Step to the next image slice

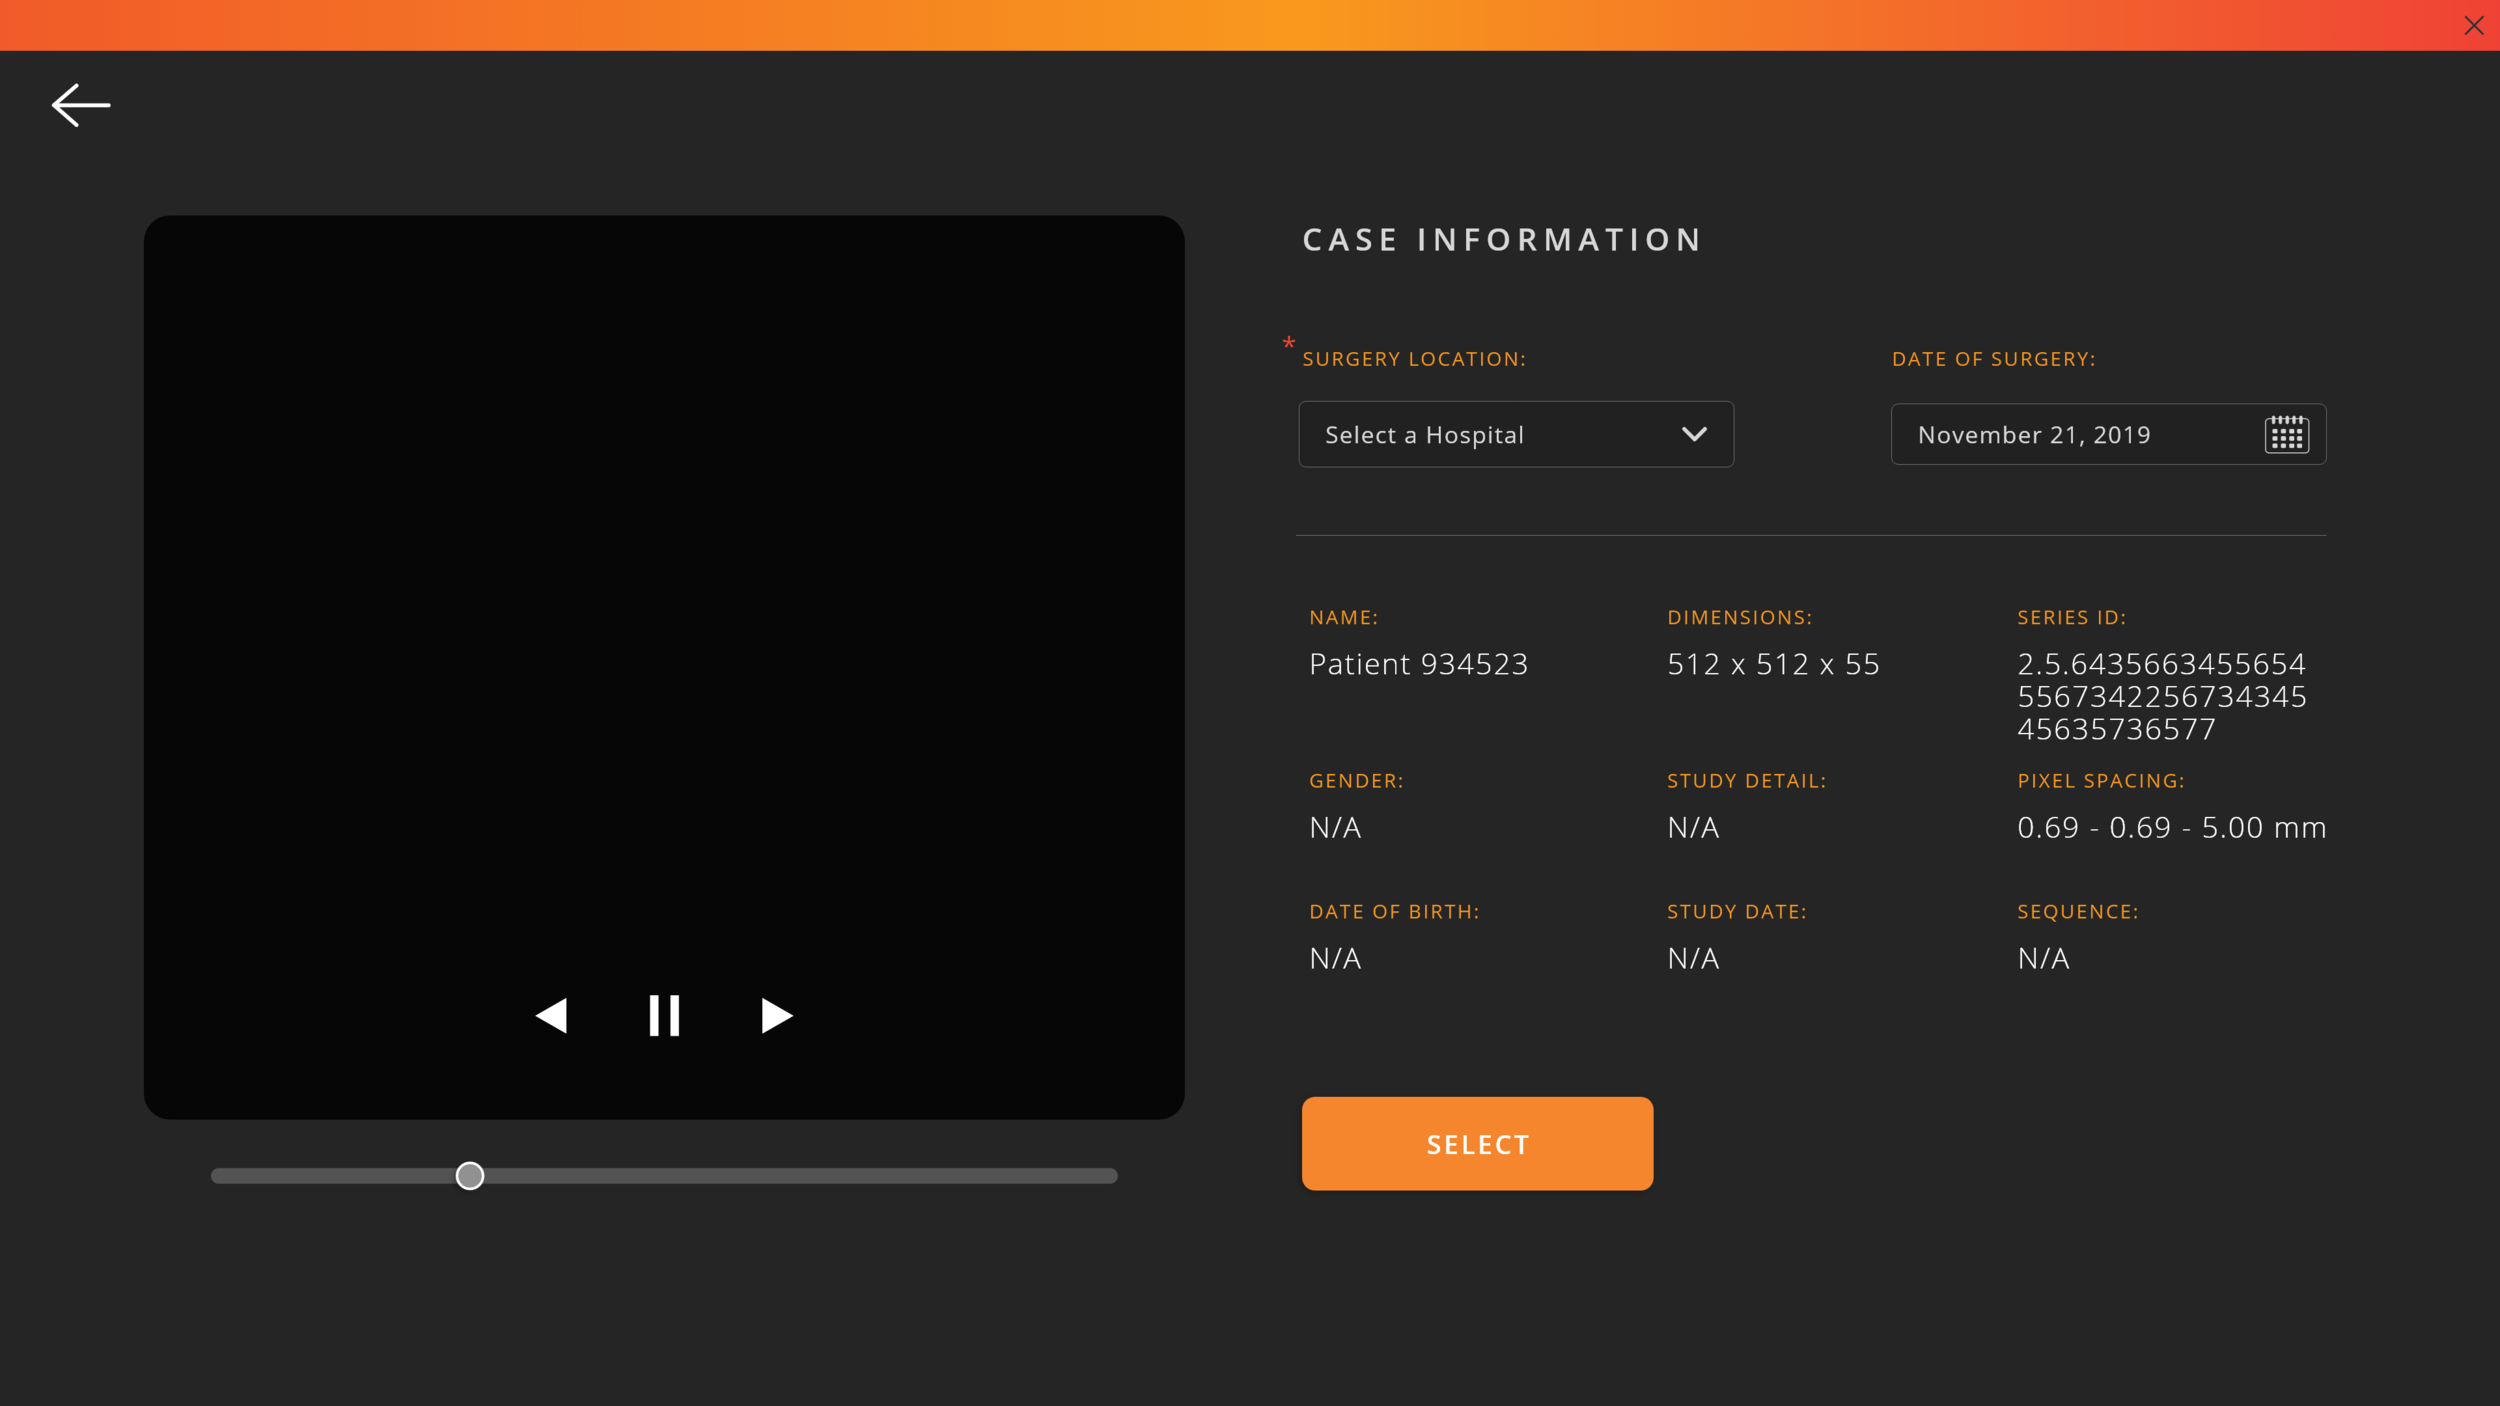[x=776, y=1016]
